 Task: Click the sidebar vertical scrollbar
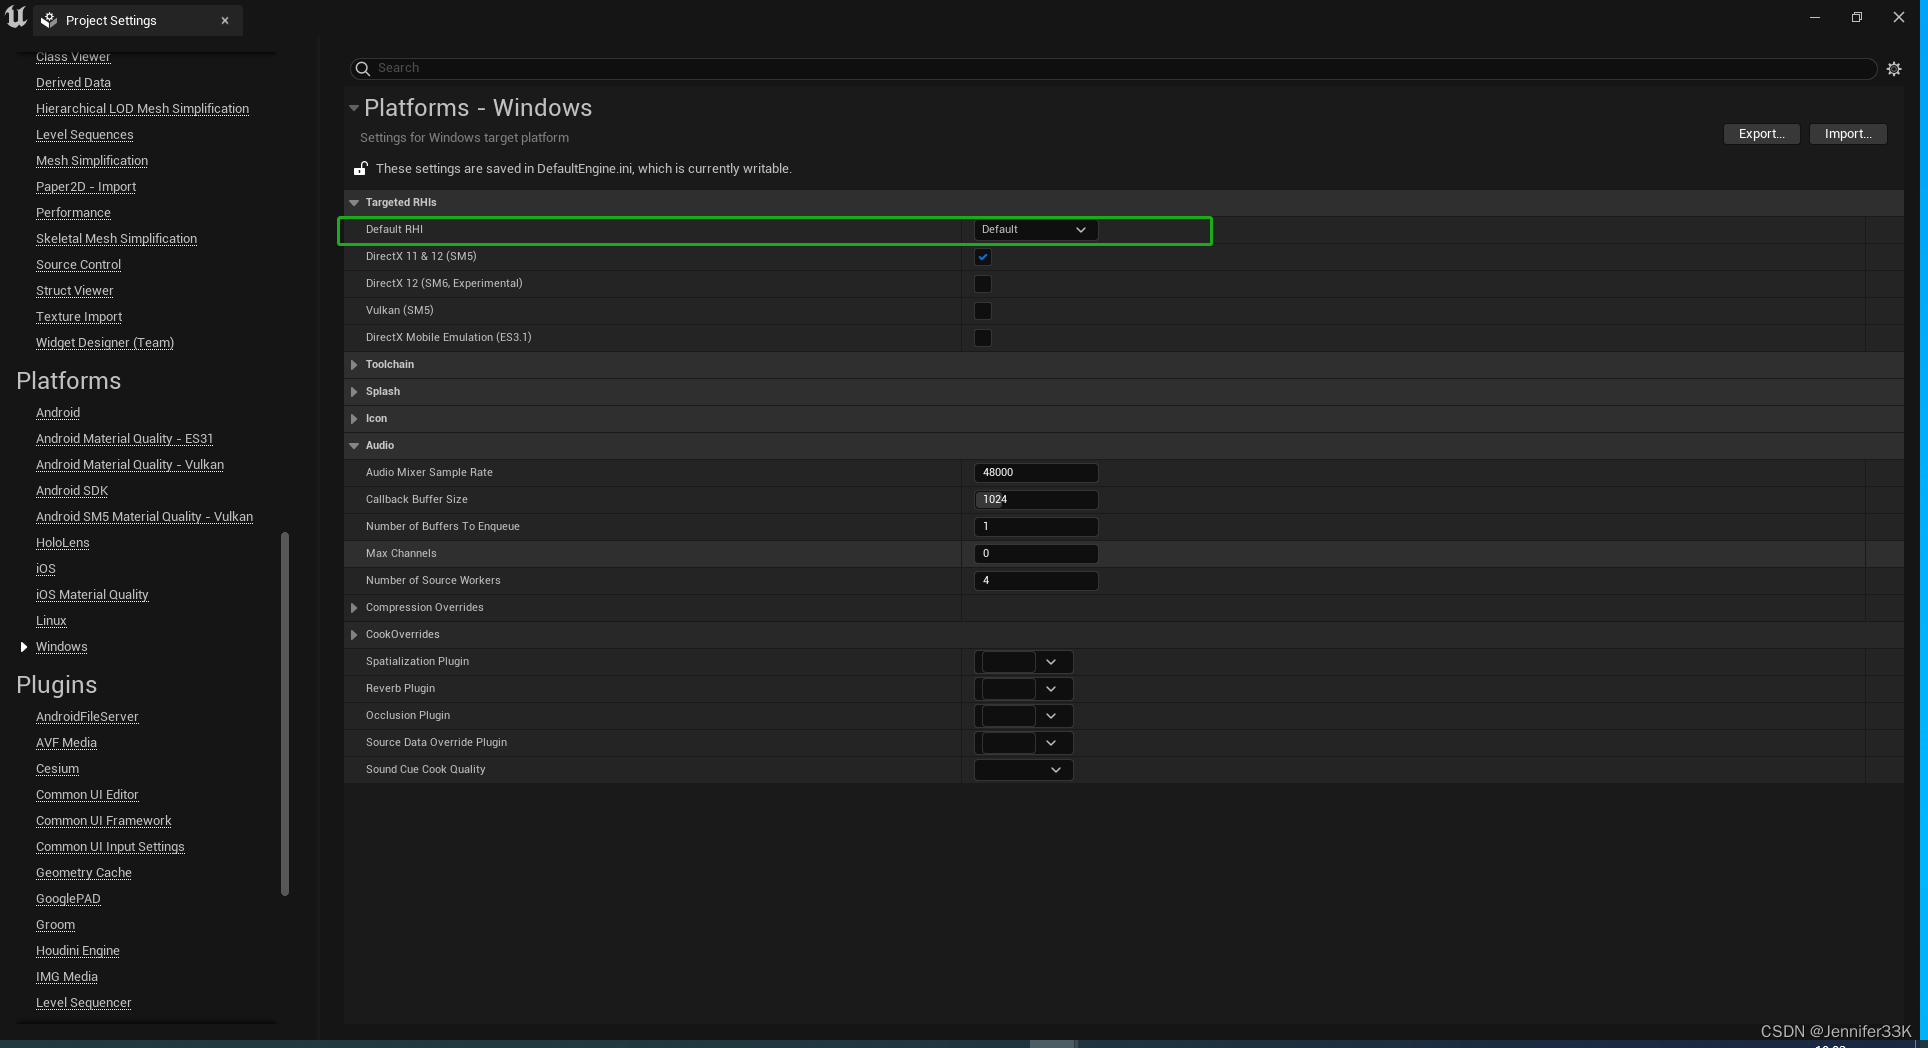(285, 714)
